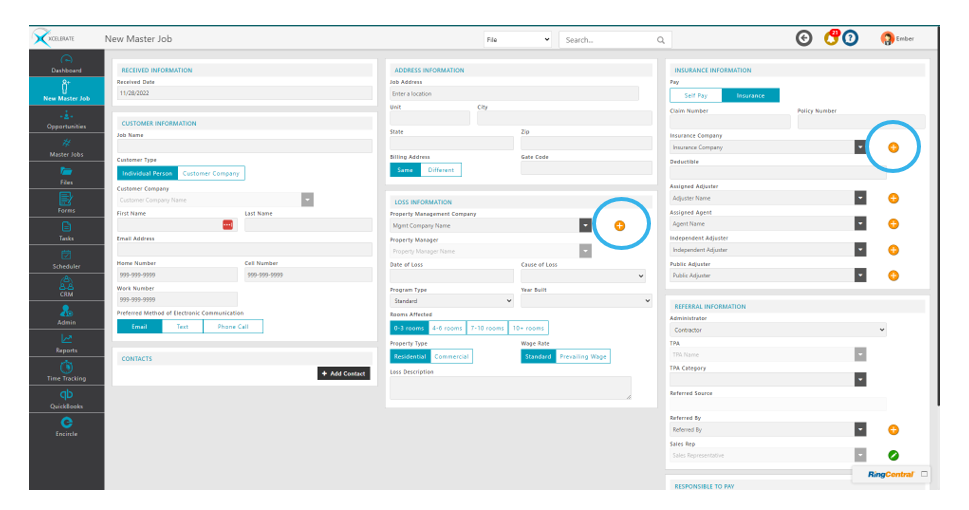Select Different billing address option

point(441,170)
